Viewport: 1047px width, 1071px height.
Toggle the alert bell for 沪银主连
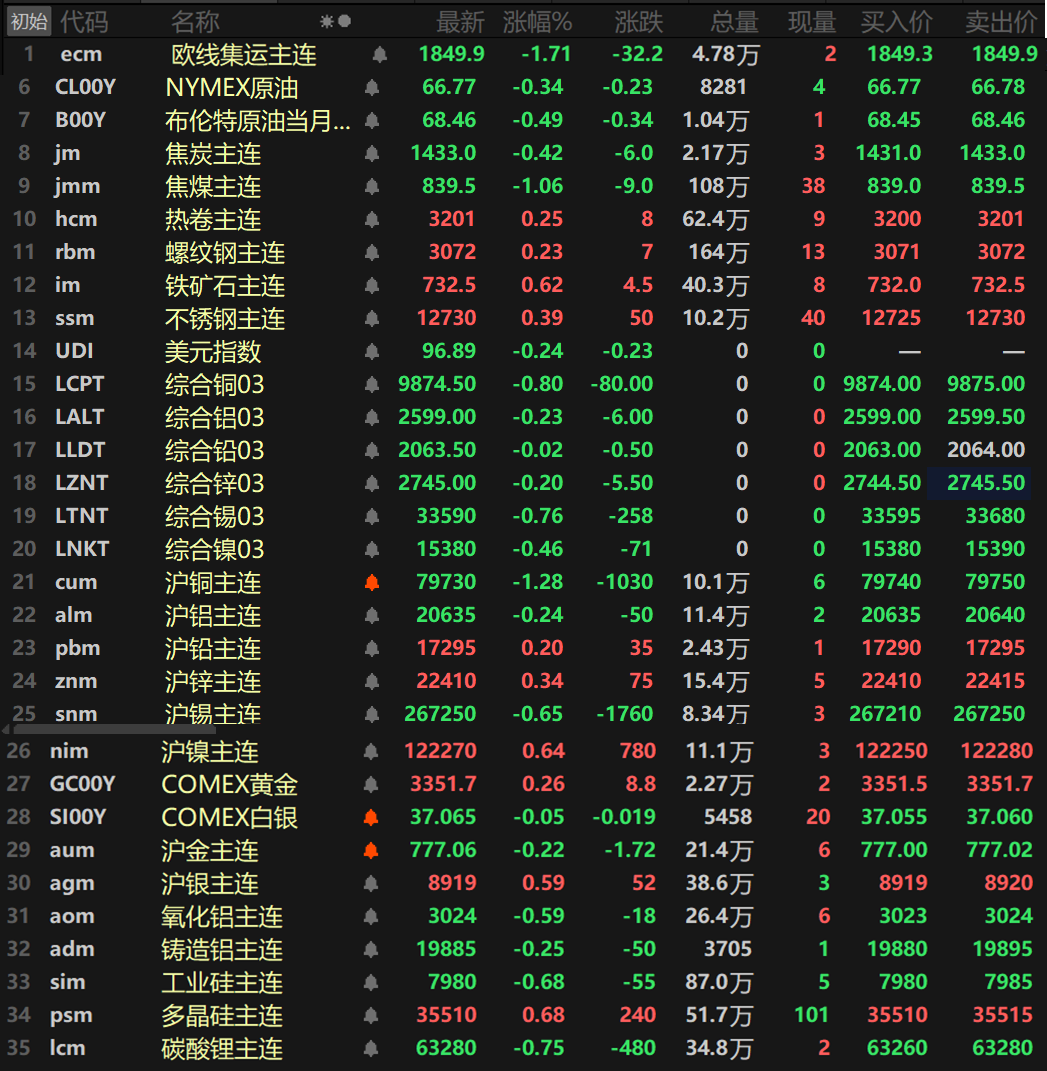pos(371,883)
